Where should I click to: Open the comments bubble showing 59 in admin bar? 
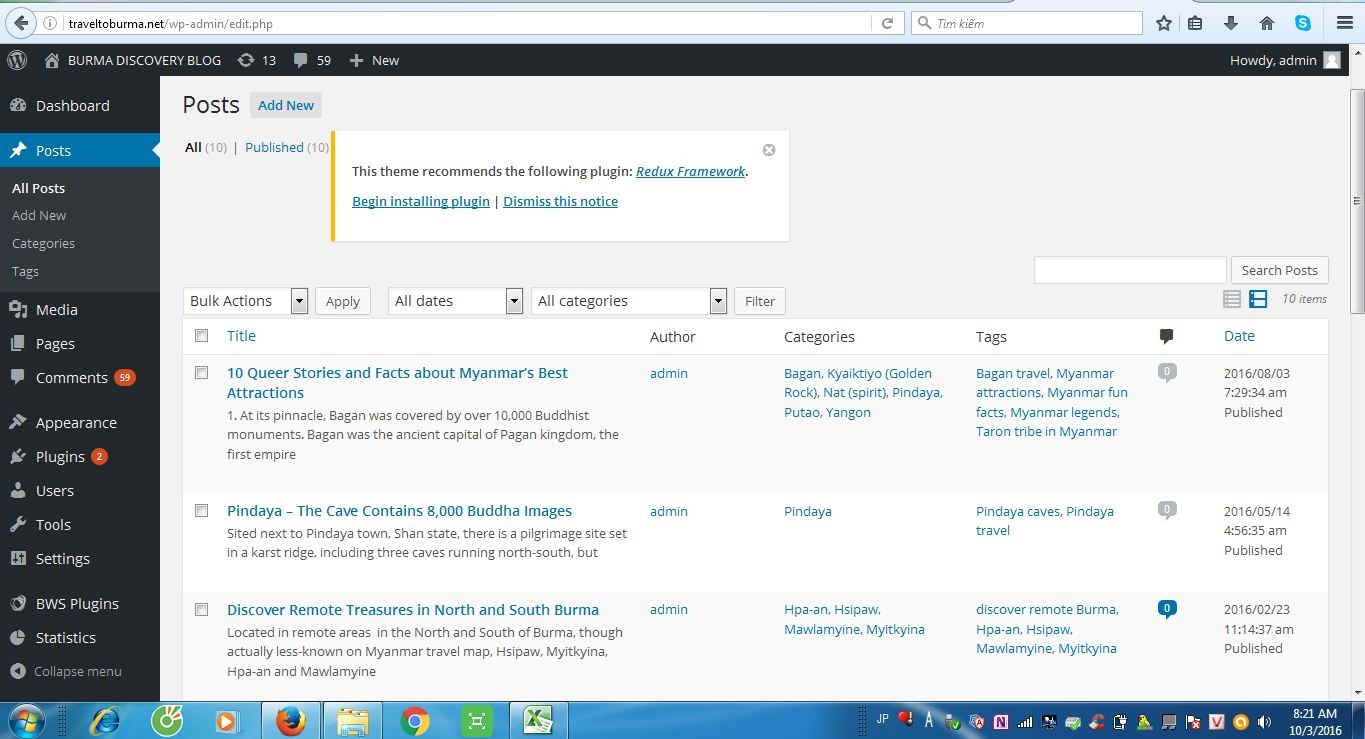click(x=301, y=60)
